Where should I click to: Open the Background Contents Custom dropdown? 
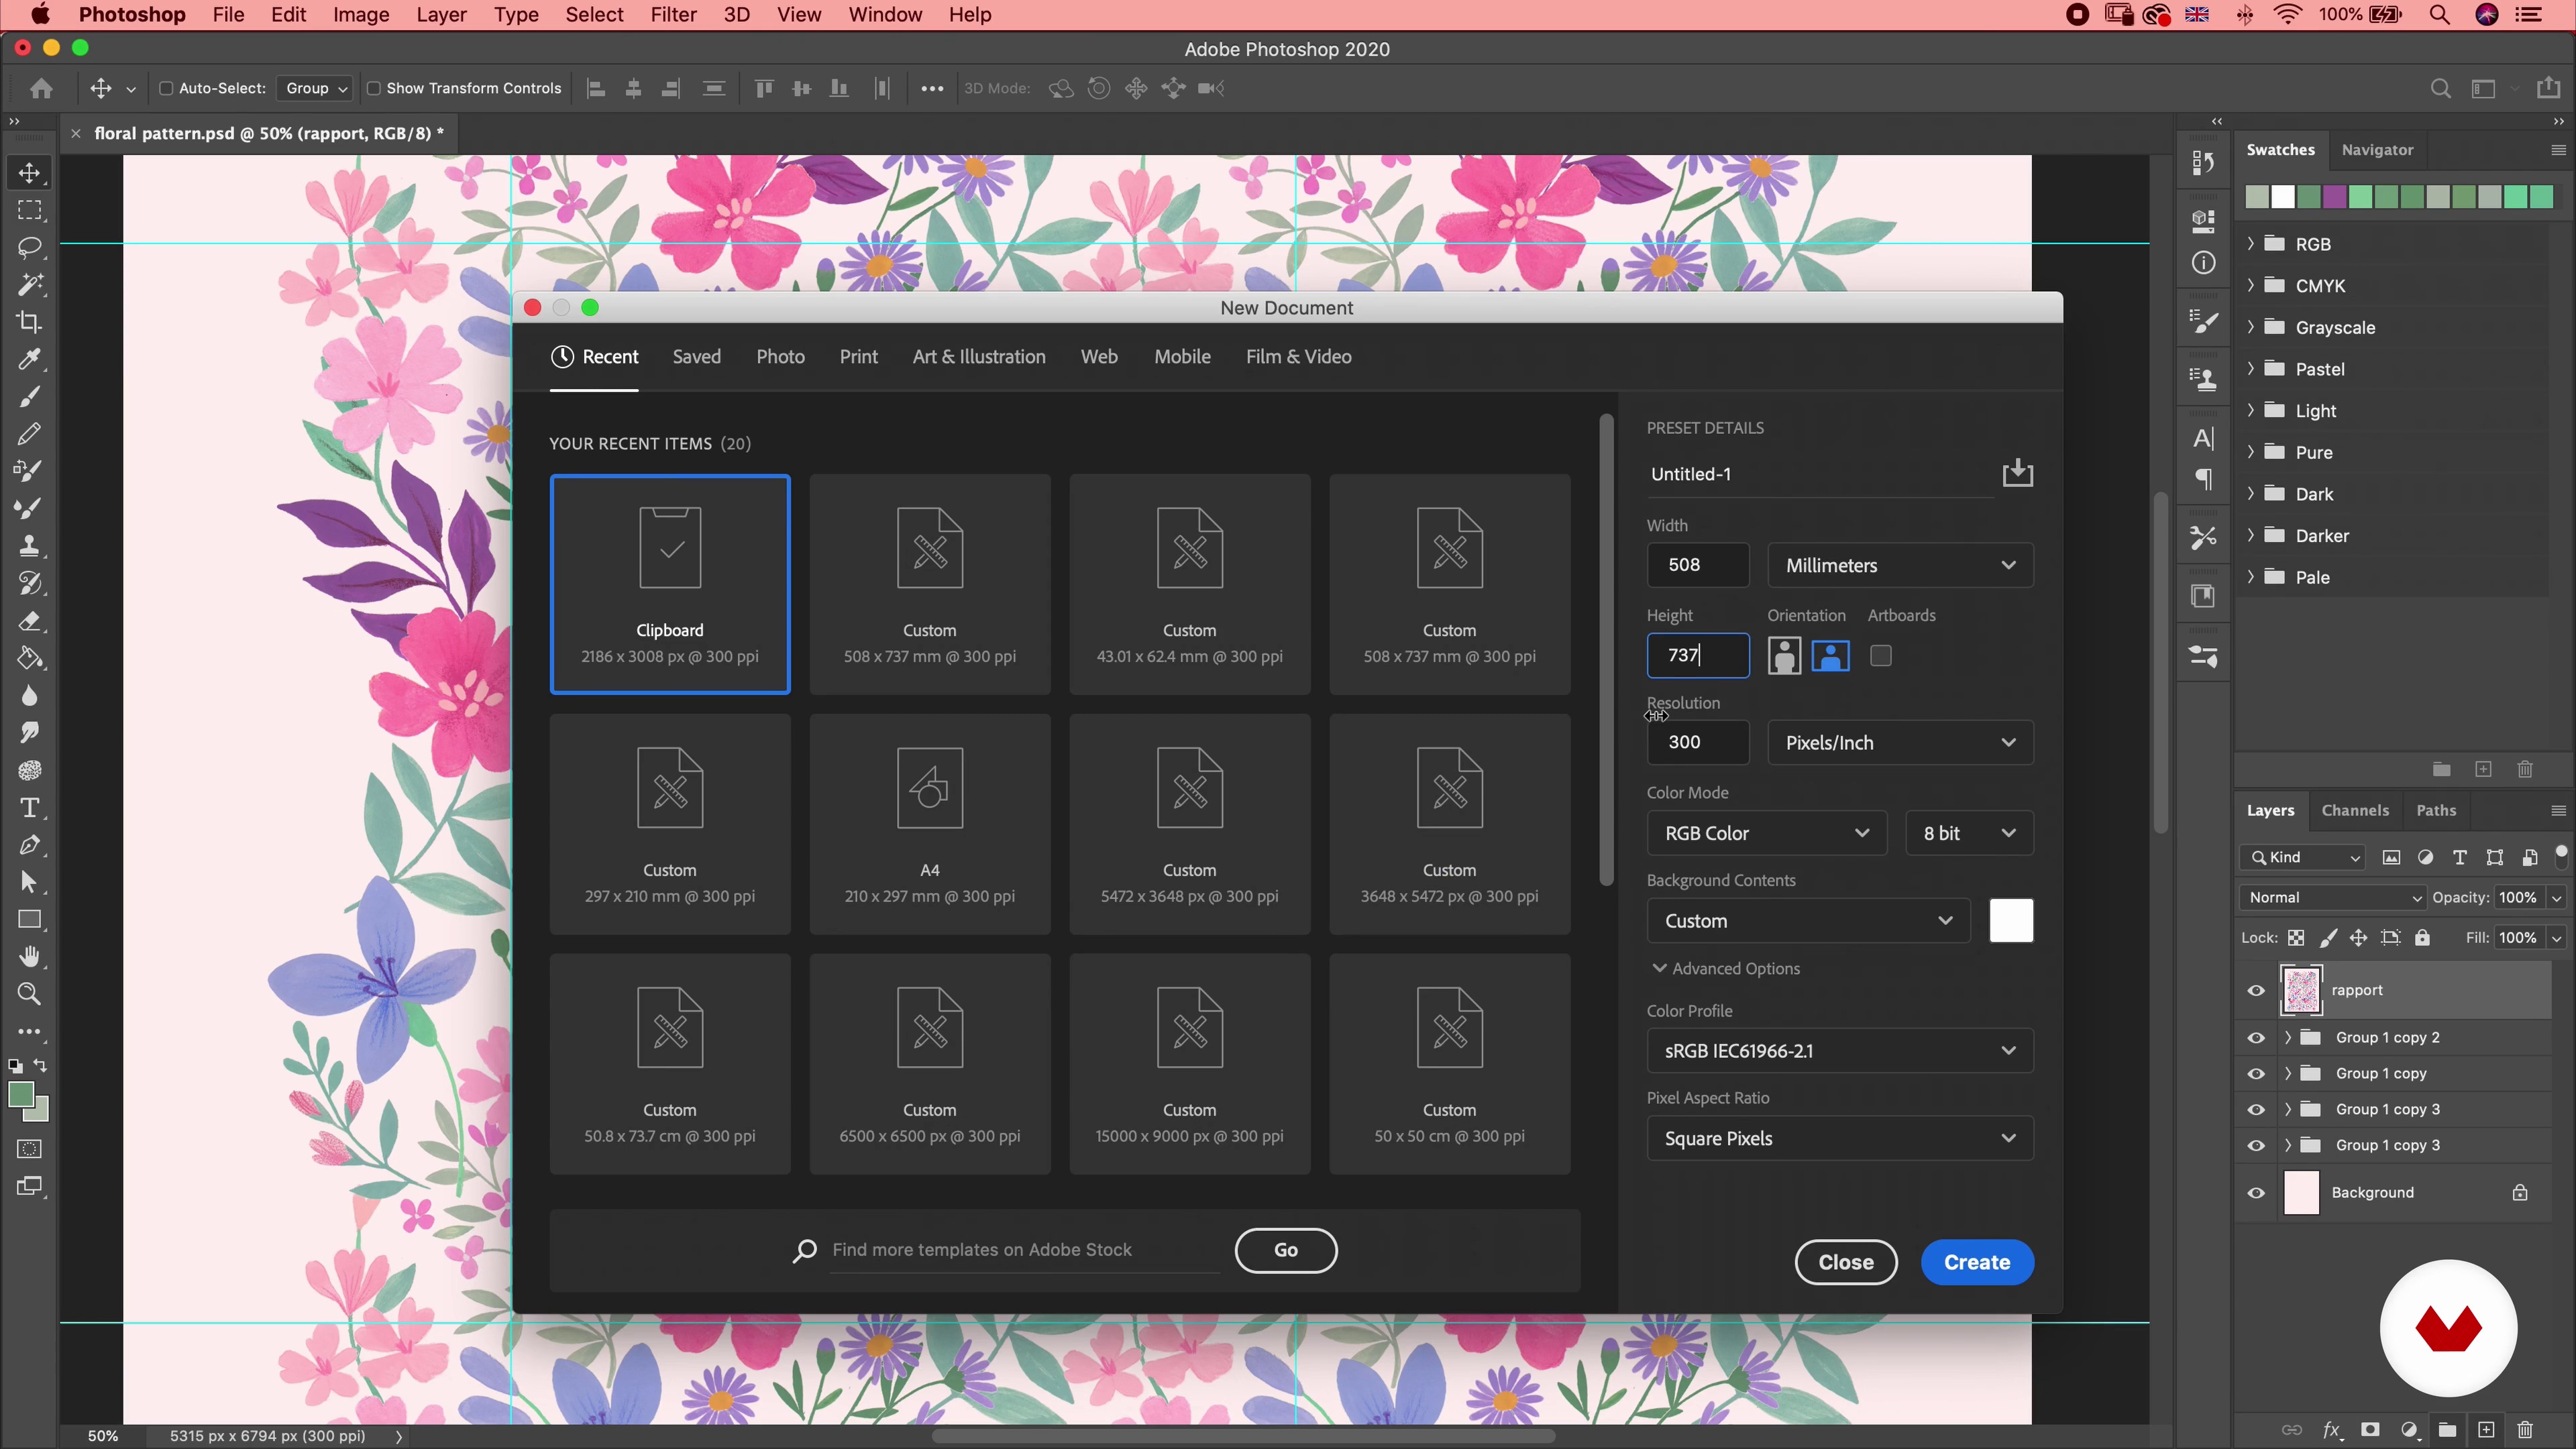1808,921
